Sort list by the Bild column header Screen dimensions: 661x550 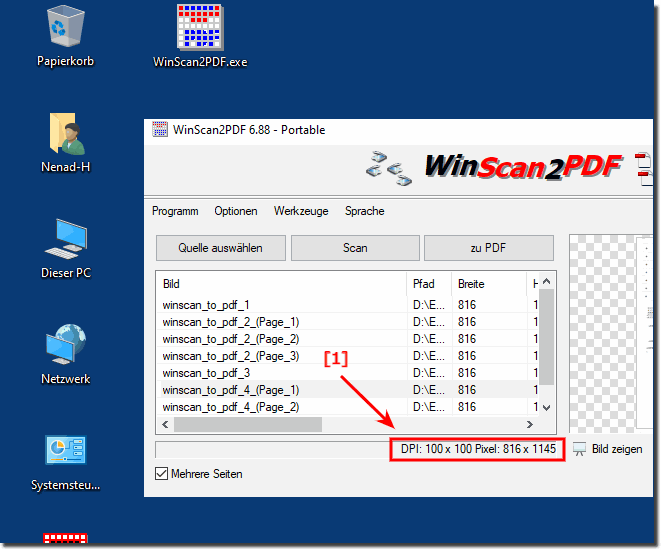coord(282,284)
